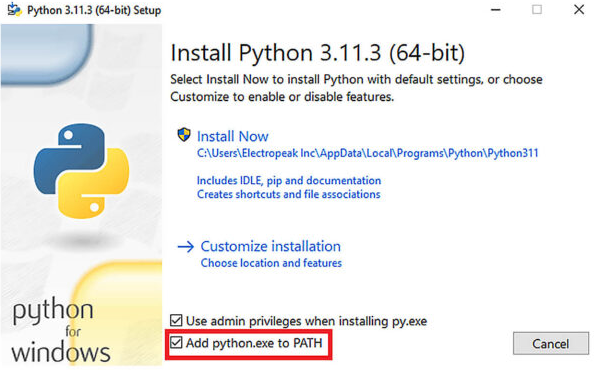The image size is (606, 382).
Task: Click the UAC shield icon beside Install Now
Action: pyautogui.click(x=184, y=135)
